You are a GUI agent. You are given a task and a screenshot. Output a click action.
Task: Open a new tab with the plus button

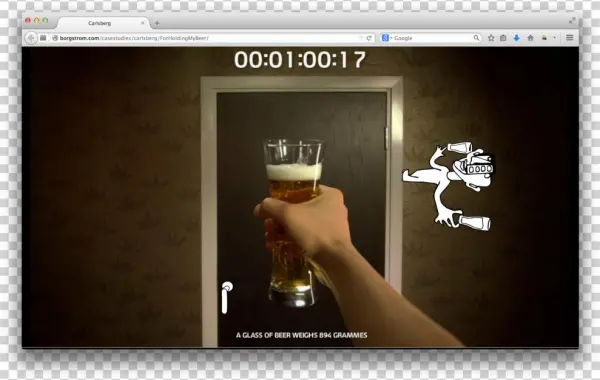(157, 23)
